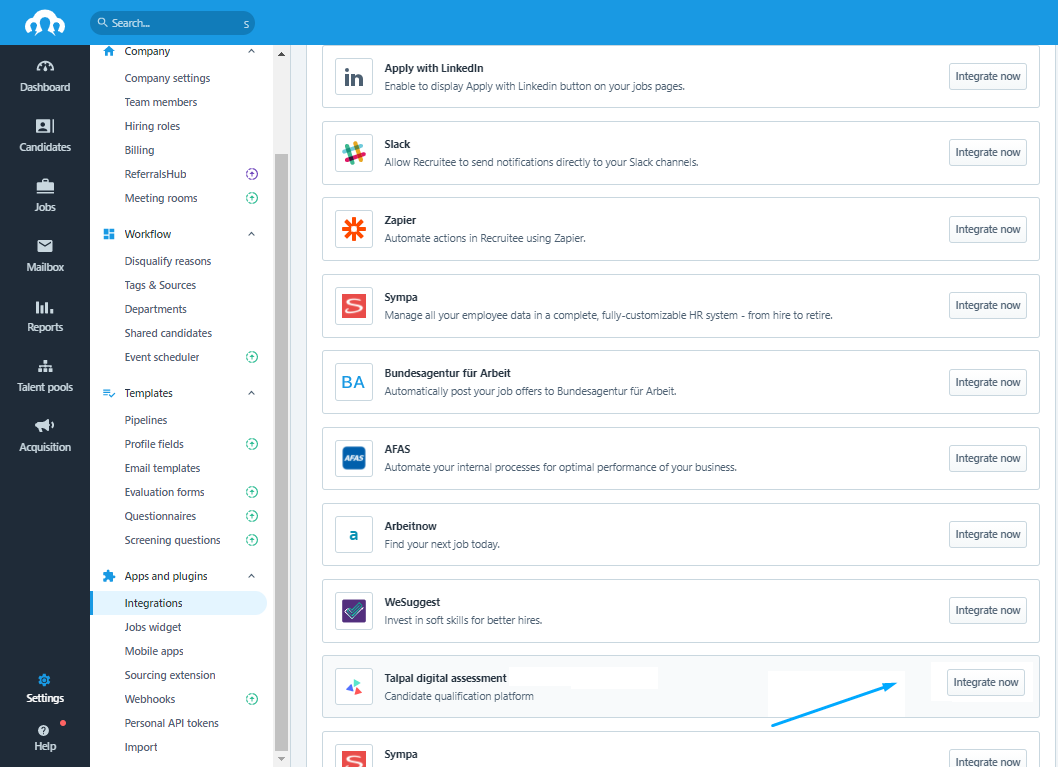1058x771 pixels.
Task: Open Pipelines templates
Action: [x=146, y=420]
